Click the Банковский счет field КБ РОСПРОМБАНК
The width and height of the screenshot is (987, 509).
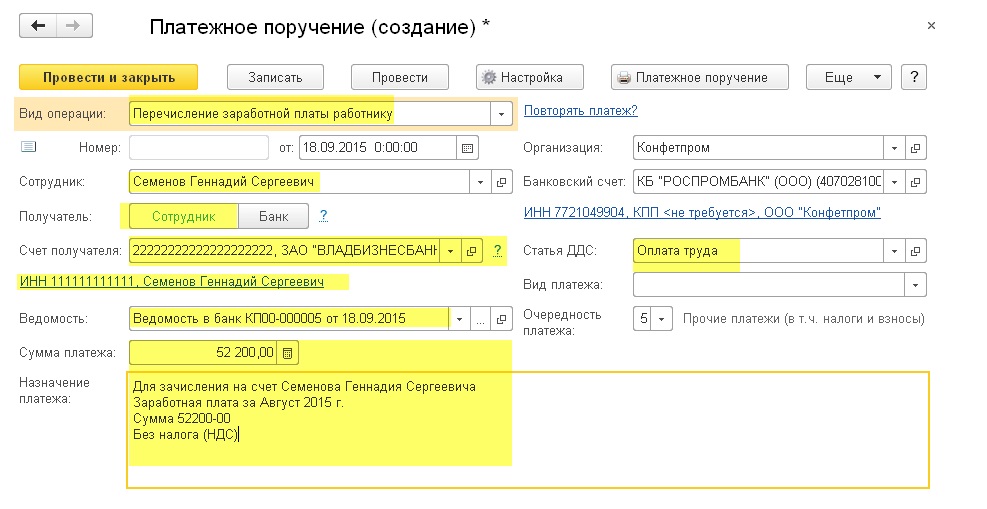point(759,182)
